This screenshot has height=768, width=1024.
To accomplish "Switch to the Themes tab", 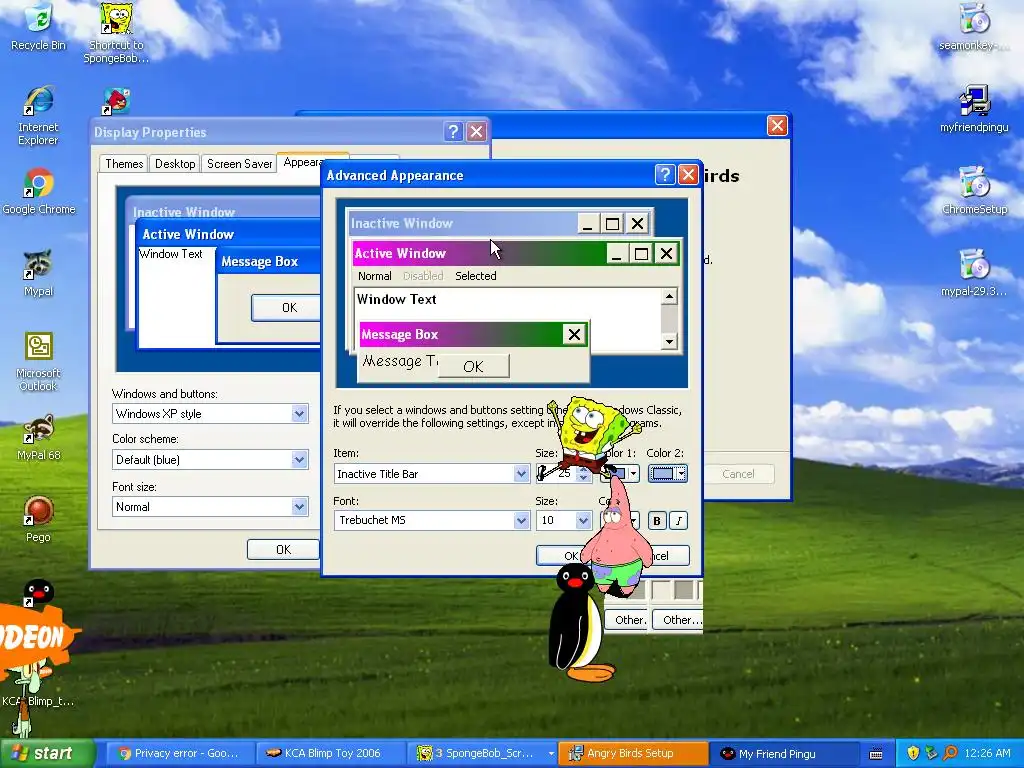I will click(x=124, y=163).
